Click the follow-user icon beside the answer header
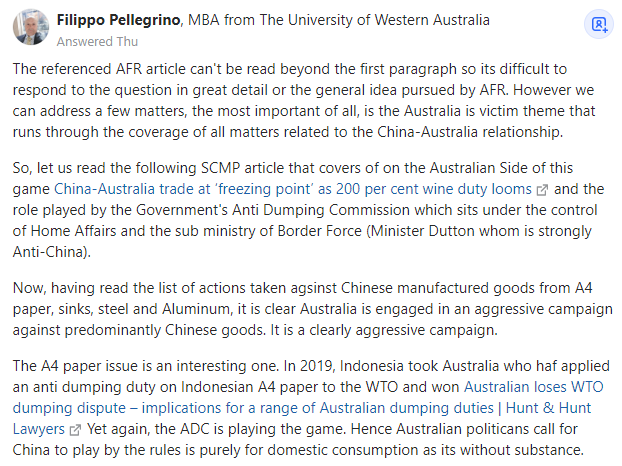The height and width of the screenshot is (466, 622). [x=599, y=25]
